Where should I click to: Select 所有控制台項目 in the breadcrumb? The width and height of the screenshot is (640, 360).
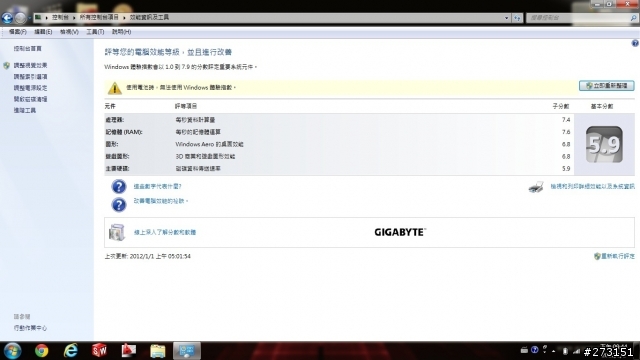pos(99,18)
